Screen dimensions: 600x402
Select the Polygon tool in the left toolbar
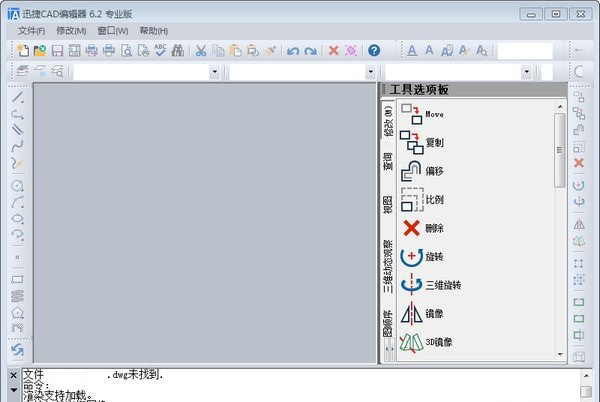[x=17, y=313]
